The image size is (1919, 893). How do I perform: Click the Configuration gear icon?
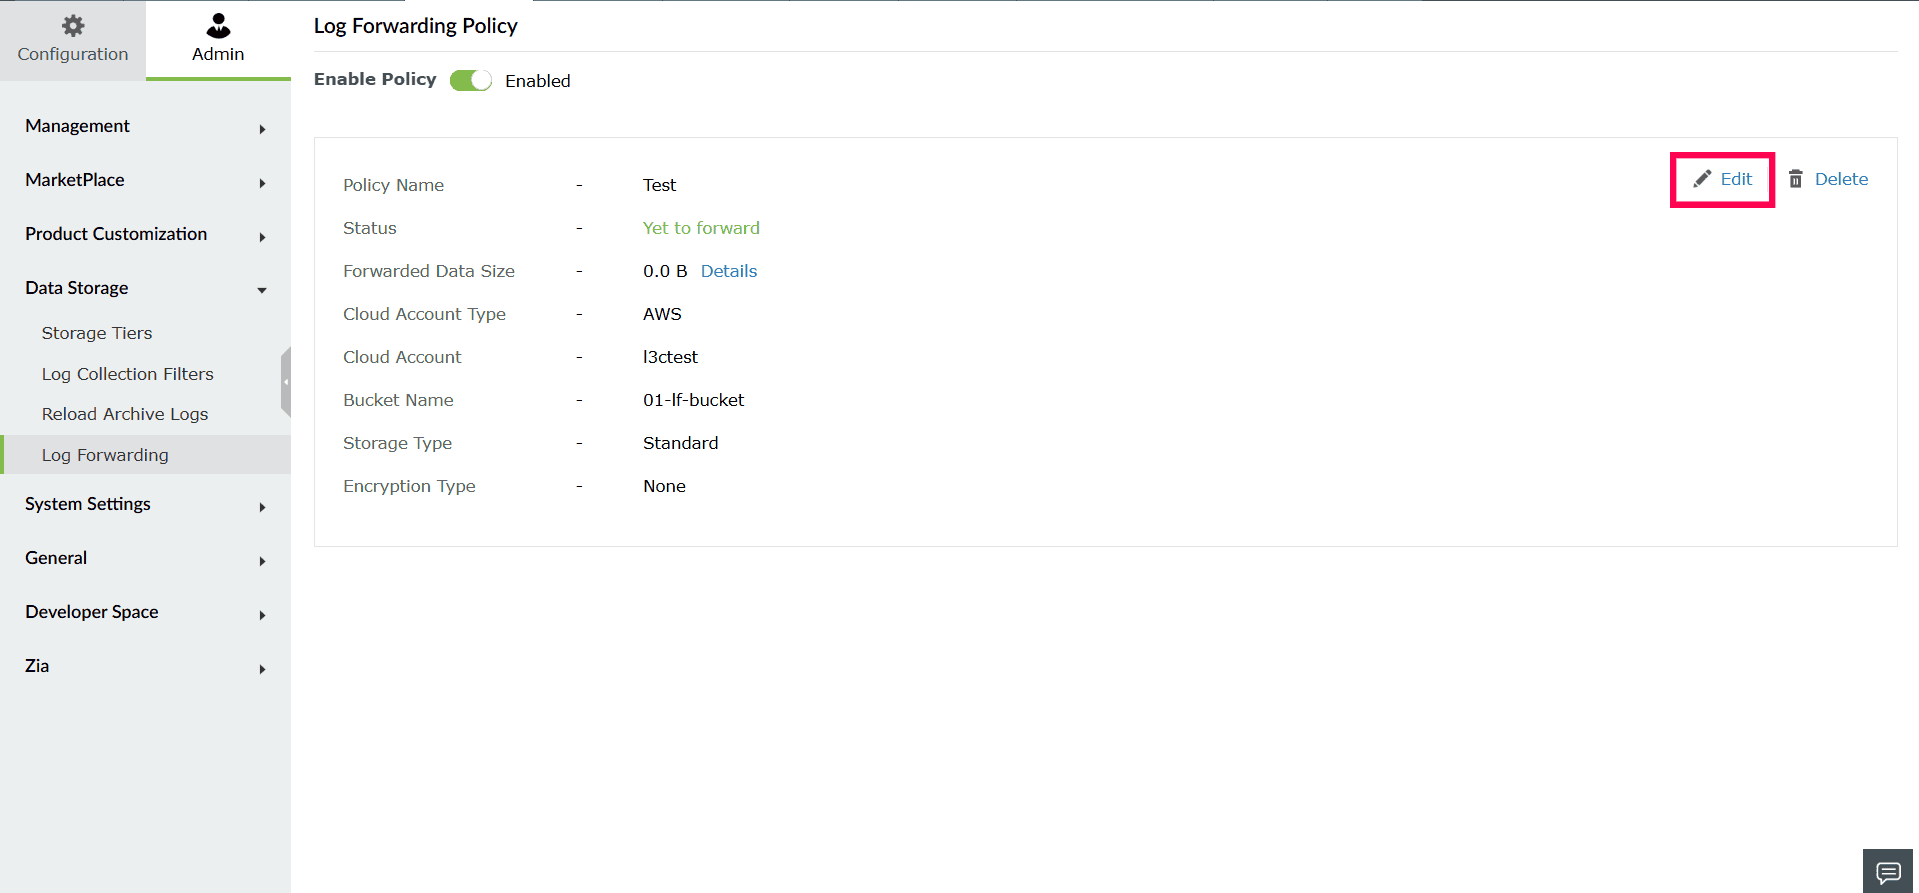tap(73, 26)
